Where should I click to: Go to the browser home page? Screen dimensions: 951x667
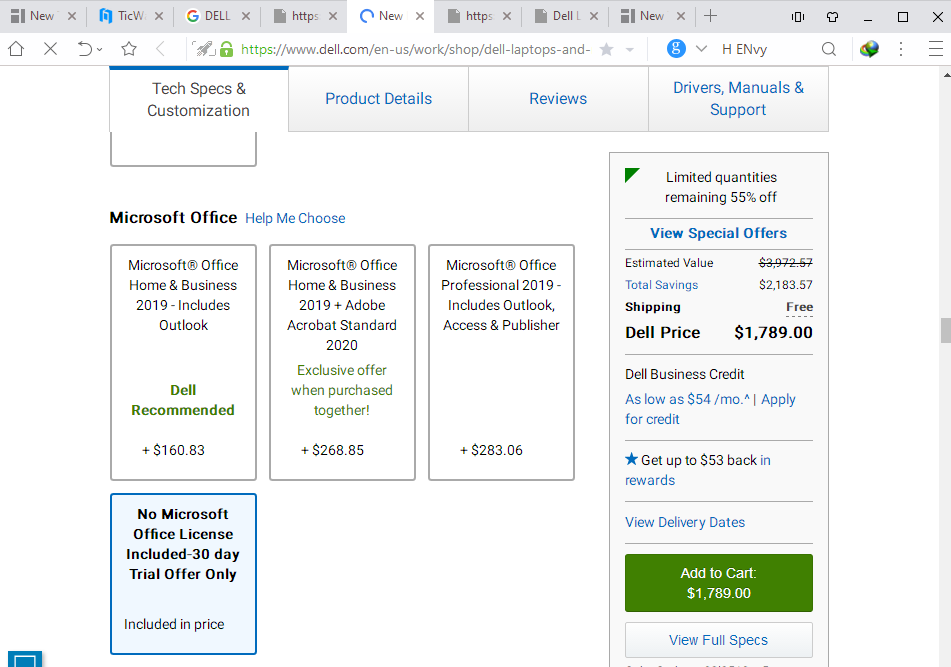(16, 49)
